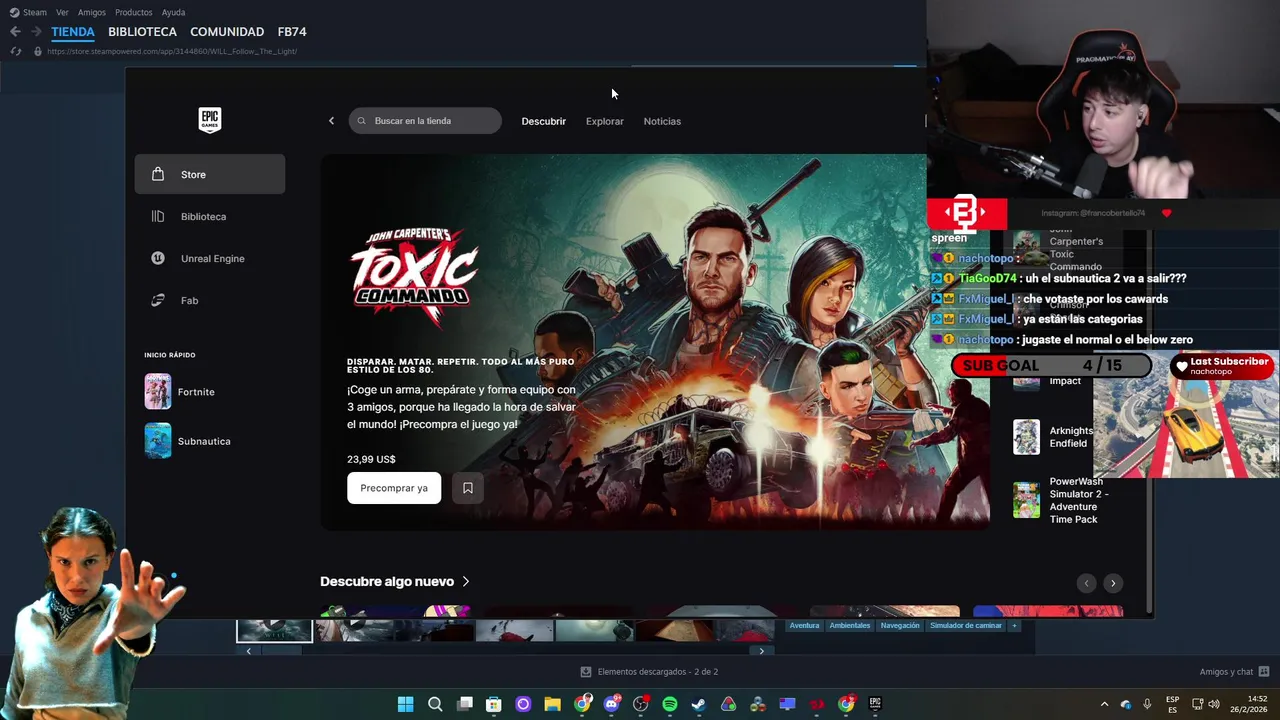This screenshot has width=1280, height=720.
Task: Show hidden system tray icons
Action: (1104, 704)
